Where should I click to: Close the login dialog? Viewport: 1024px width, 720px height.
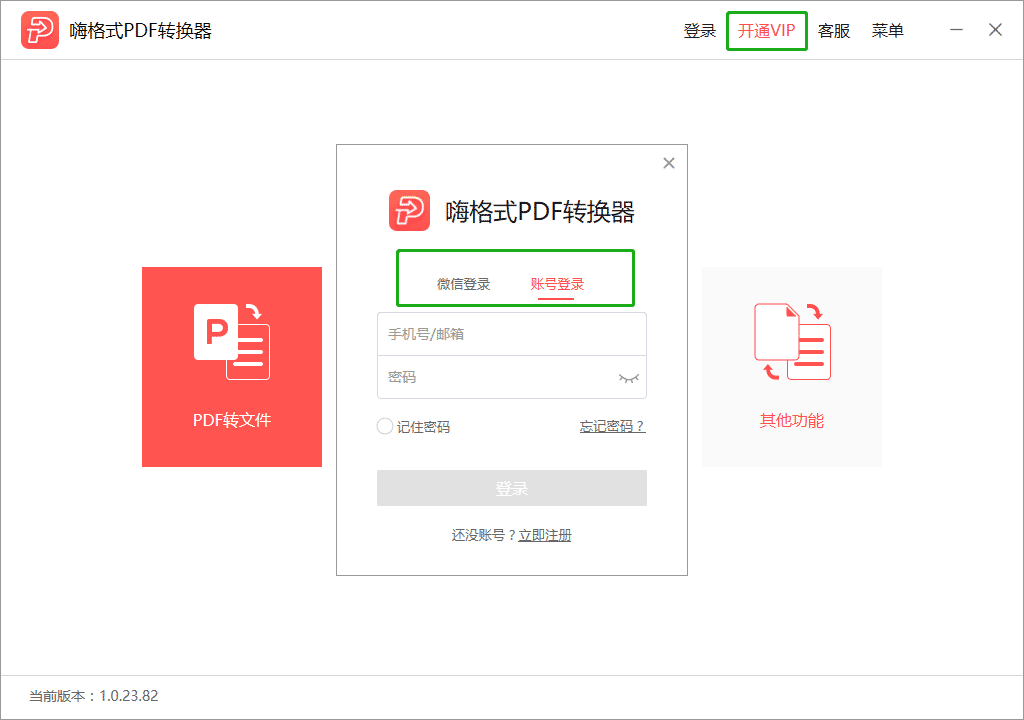[x=669, y=163]
